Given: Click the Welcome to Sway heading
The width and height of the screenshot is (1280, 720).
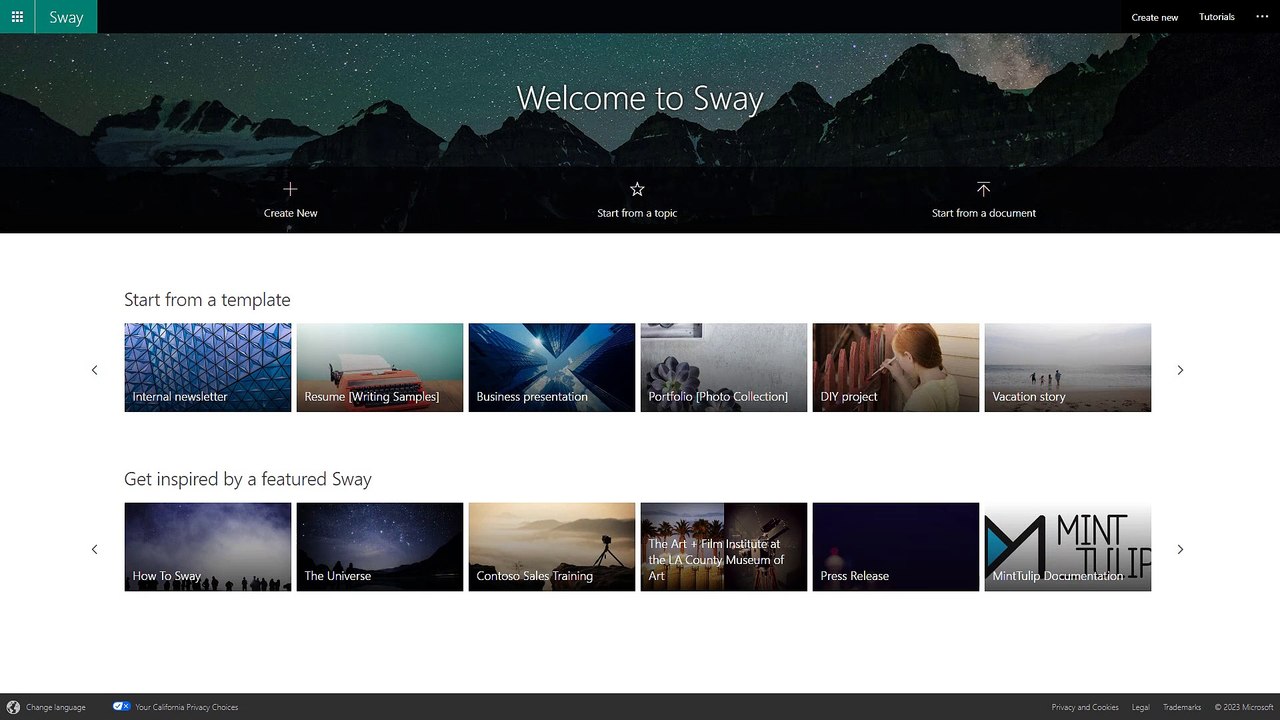Looking at the screenshot, I should pyautogui.click(x=640, y=98).
